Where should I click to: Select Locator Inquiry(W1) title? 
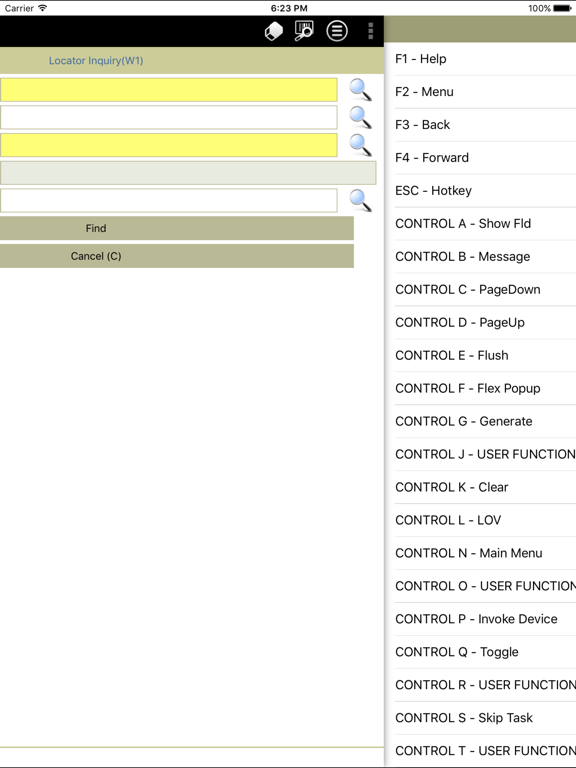click(x=96, y=61)
